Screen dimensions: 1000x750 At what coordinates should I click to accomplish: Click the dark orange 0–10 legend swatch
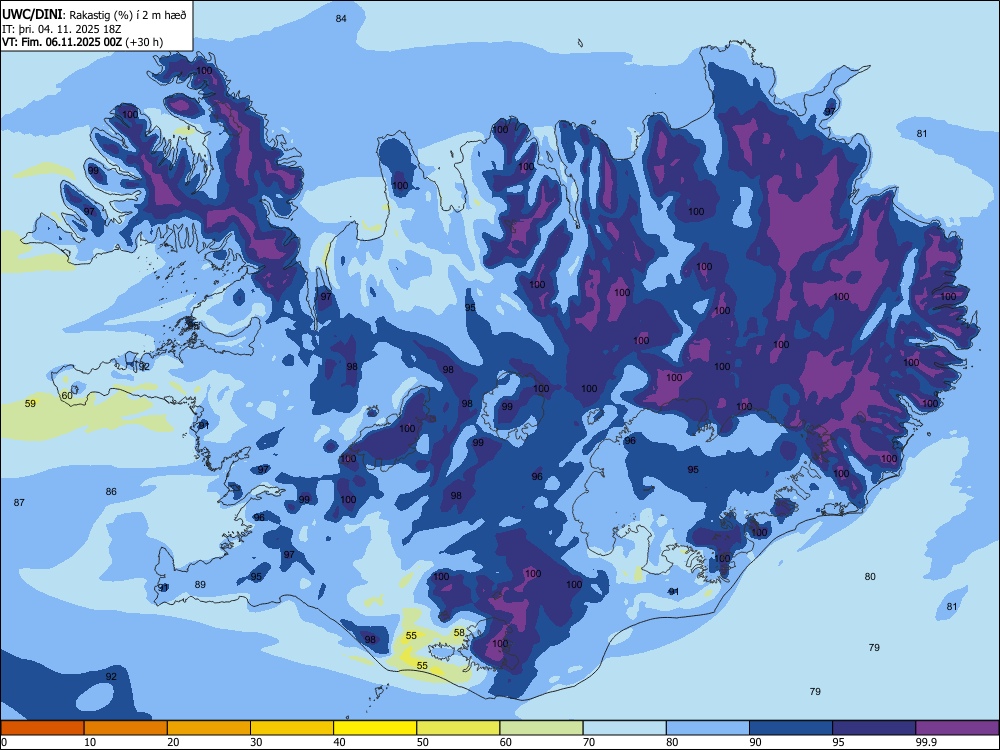(x=42, y=728)
